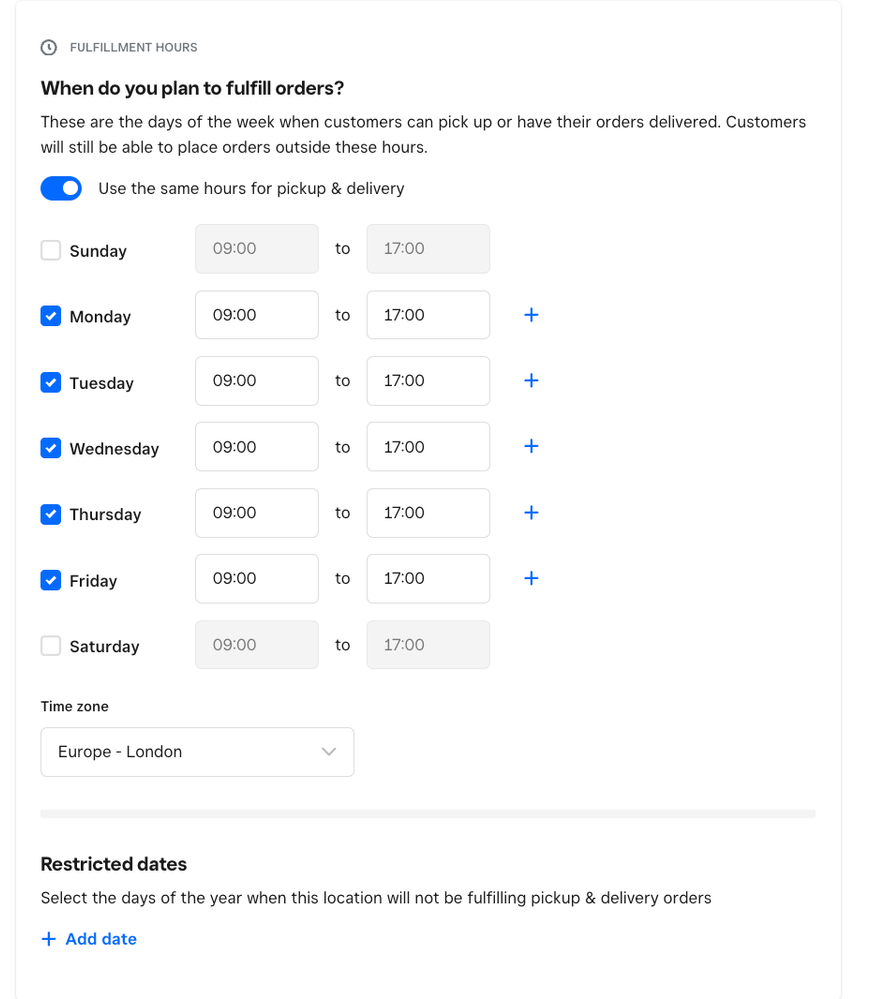871x999 pixels.
Task: Edit Tuesday end time field
Action: (428, 380)
